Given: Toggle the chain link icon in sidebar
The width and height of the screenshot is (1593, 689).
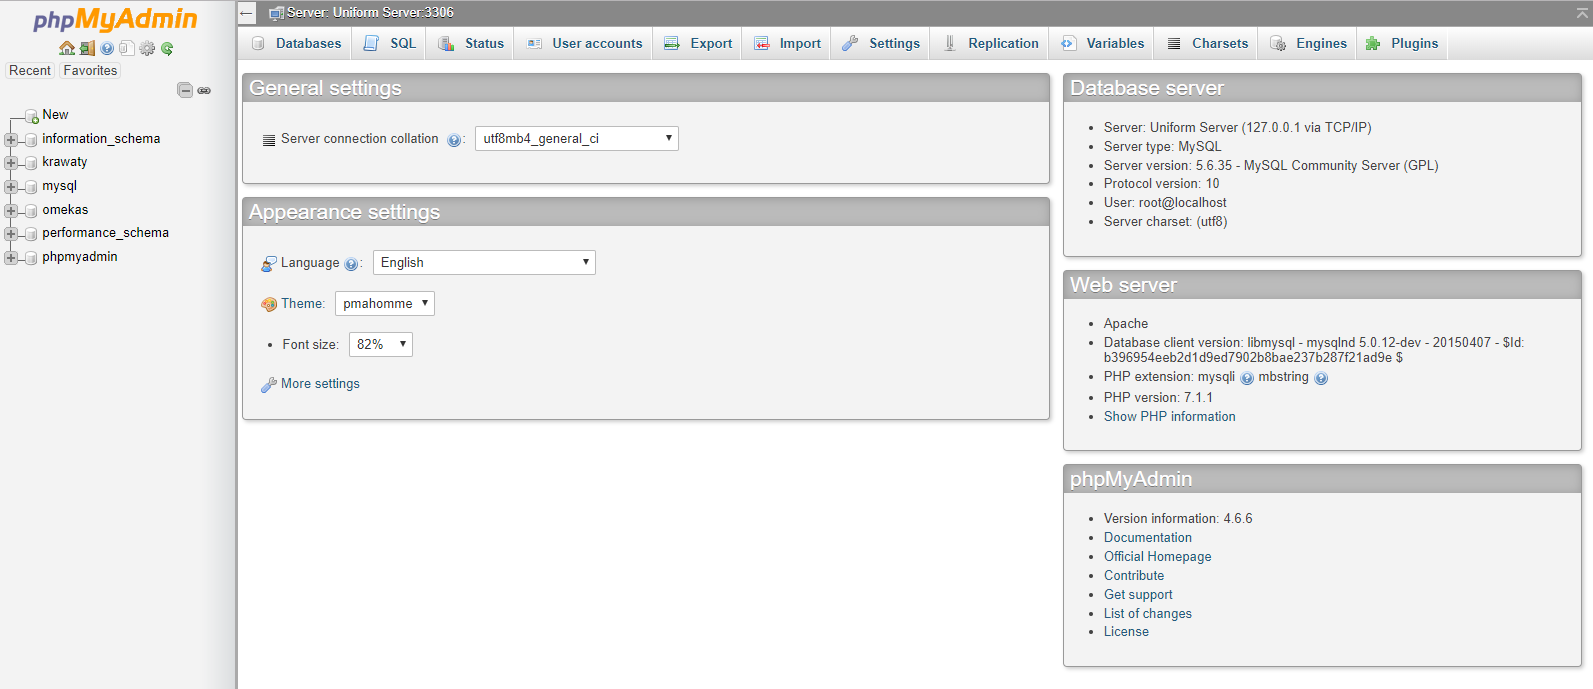Looking at the screenshot, I should (x=204, y=90).
